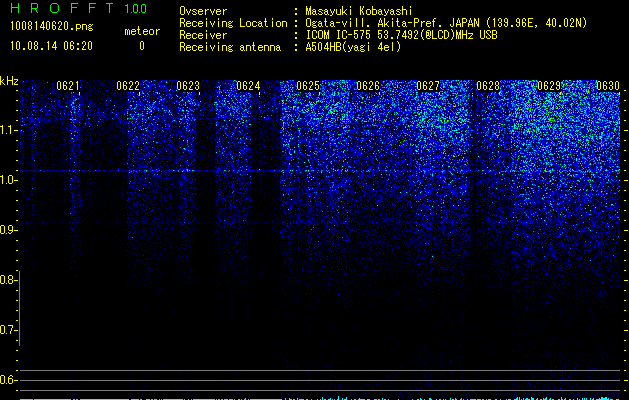Click the 0625 time marker
This screenshot has width=629, height=400.
(308, 86)
